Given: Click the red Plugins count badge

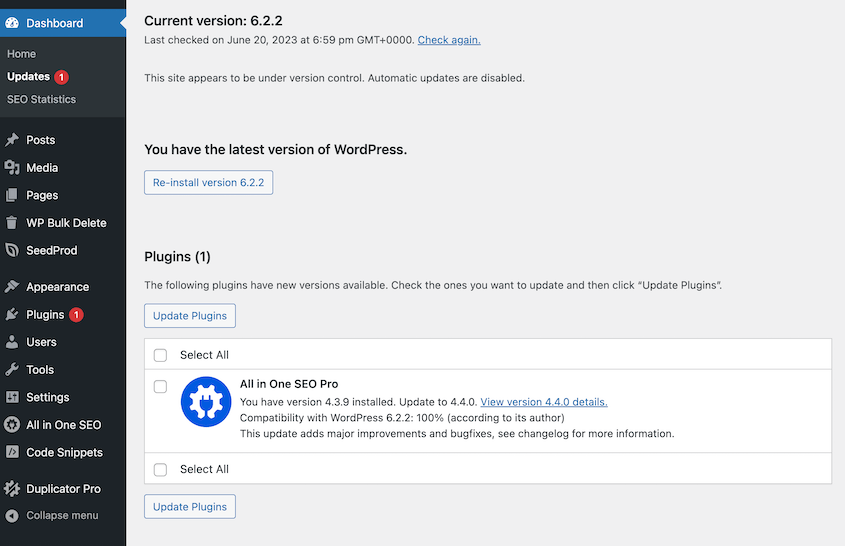Looking at the screenshot, I should point(77,315).
